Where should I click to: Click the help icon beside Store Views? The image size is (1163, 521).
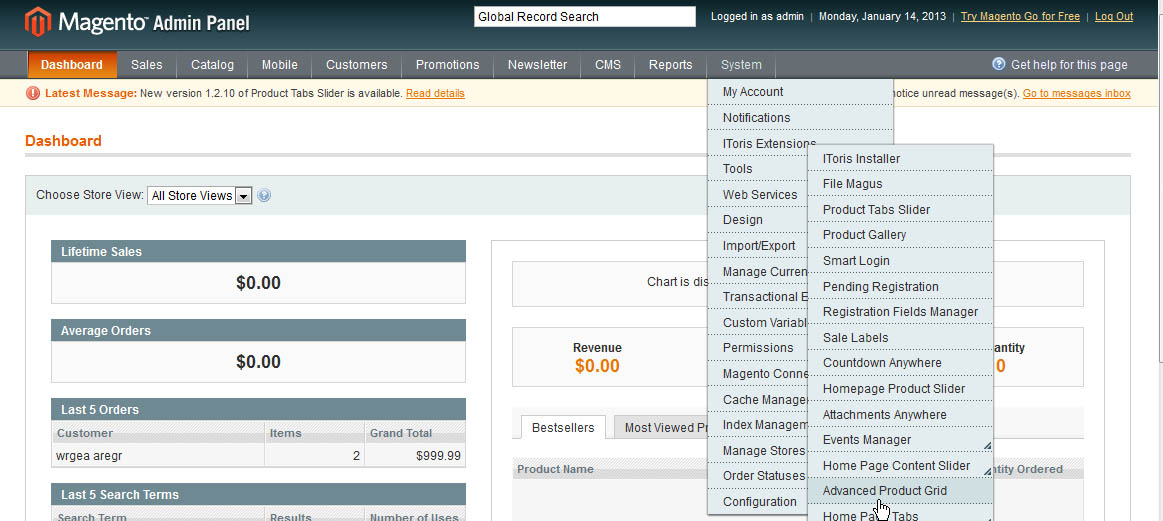(265, 196)
